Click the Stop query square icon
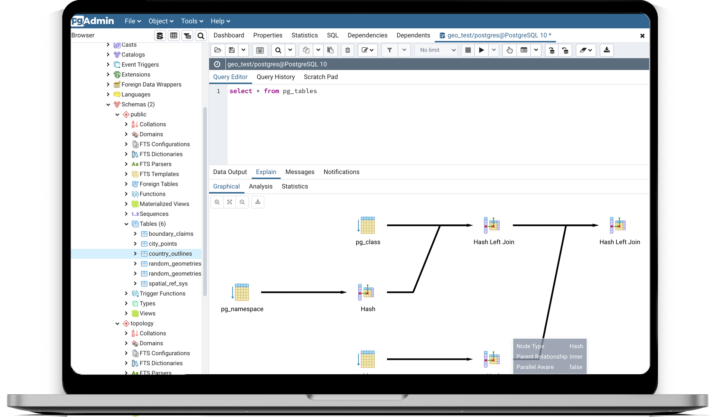Screen dimensions: 715x417 coord(467,50)
